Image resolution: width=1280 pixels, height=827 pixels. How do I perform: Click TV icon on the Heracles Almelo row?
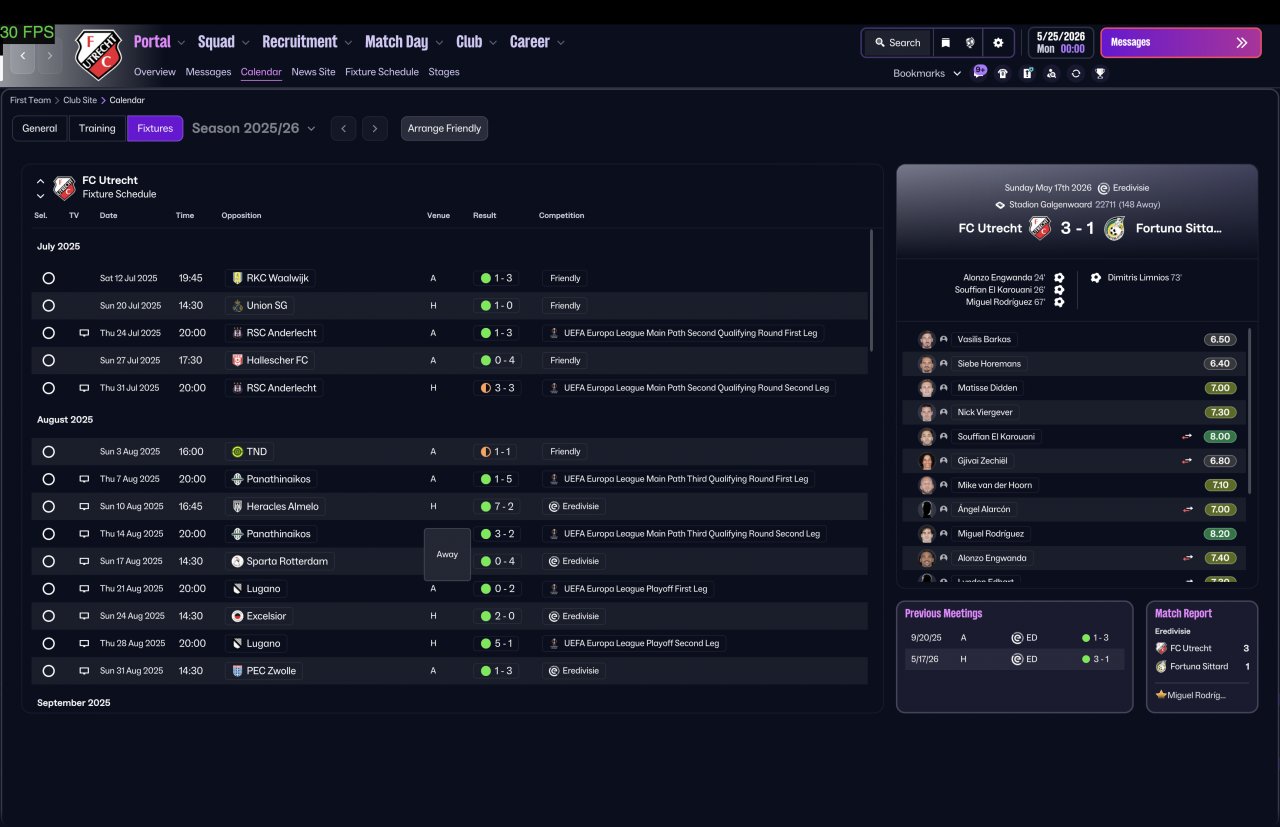[84, 507]
